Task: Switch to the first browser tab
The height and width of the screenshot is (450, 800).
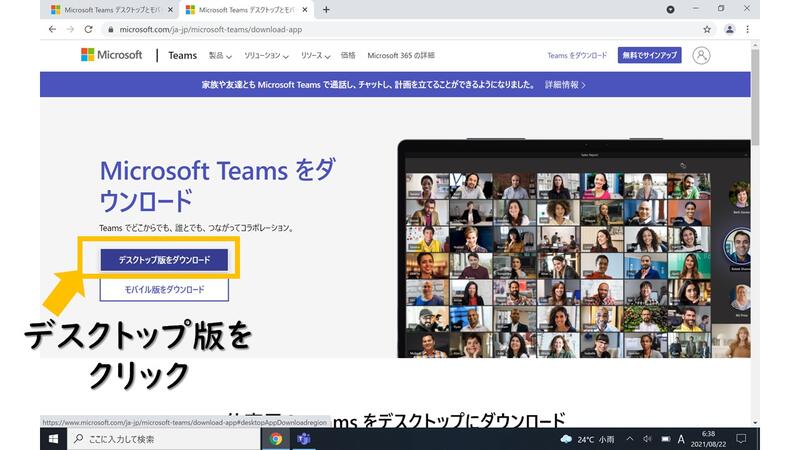Action: (110, 9)
